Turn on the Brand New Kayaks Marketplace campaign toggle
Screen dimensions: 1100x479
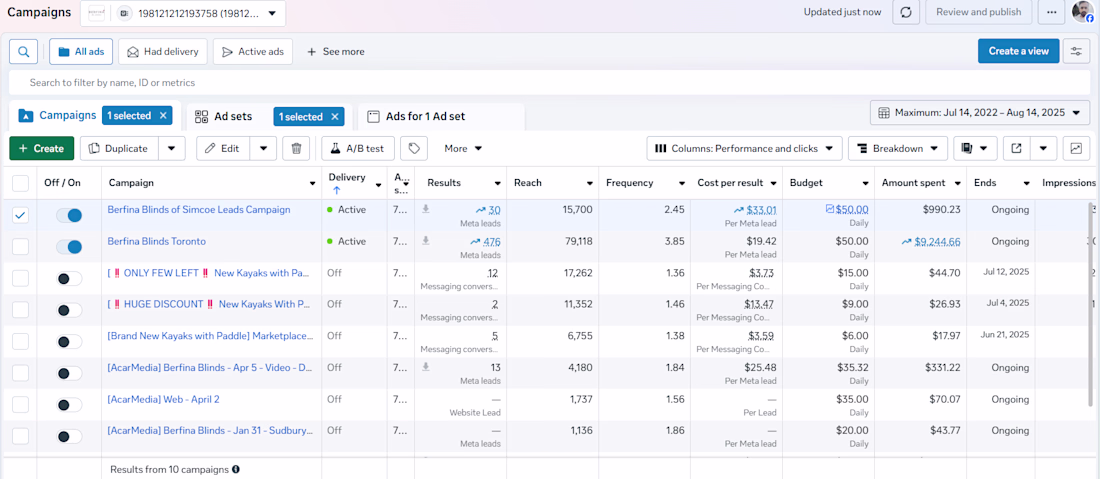coord(69,342)
